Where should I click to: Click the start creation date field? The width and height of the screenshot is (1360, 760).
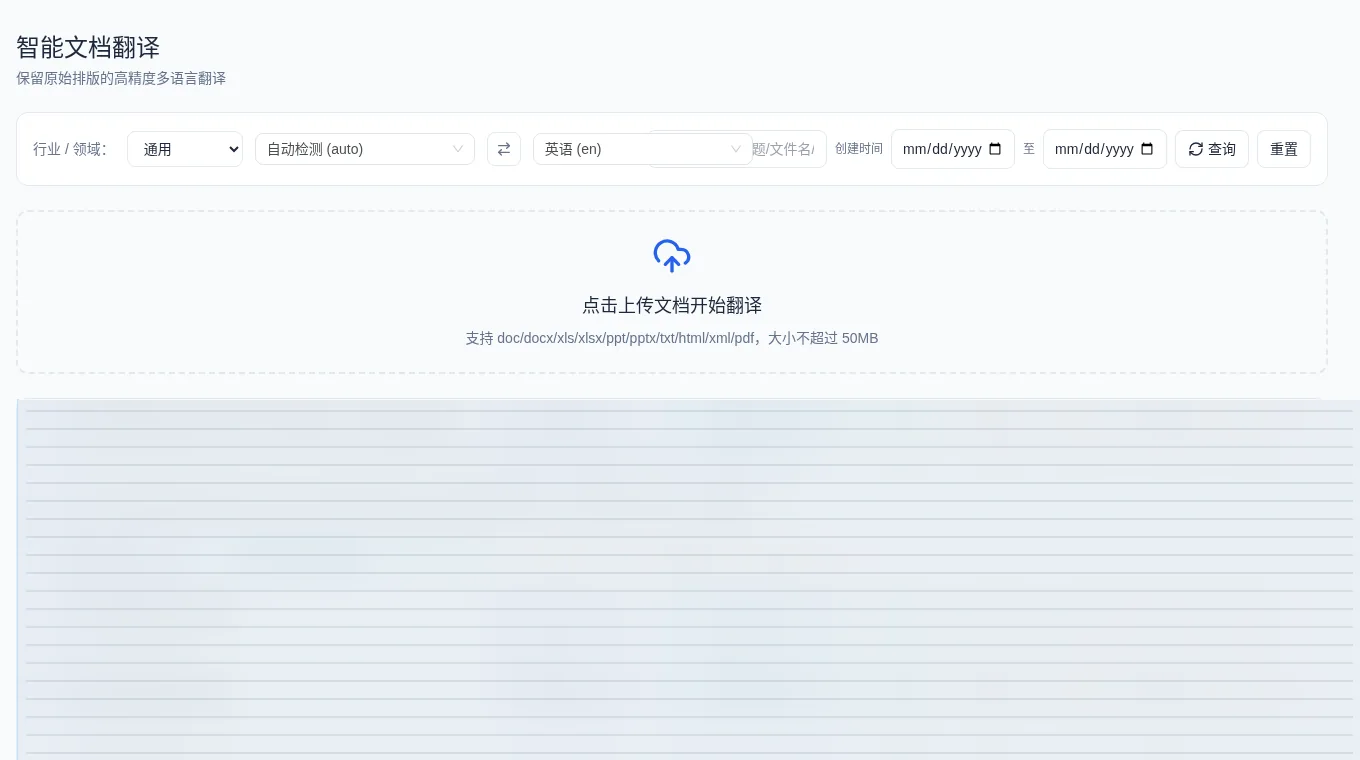click(953, 149)
